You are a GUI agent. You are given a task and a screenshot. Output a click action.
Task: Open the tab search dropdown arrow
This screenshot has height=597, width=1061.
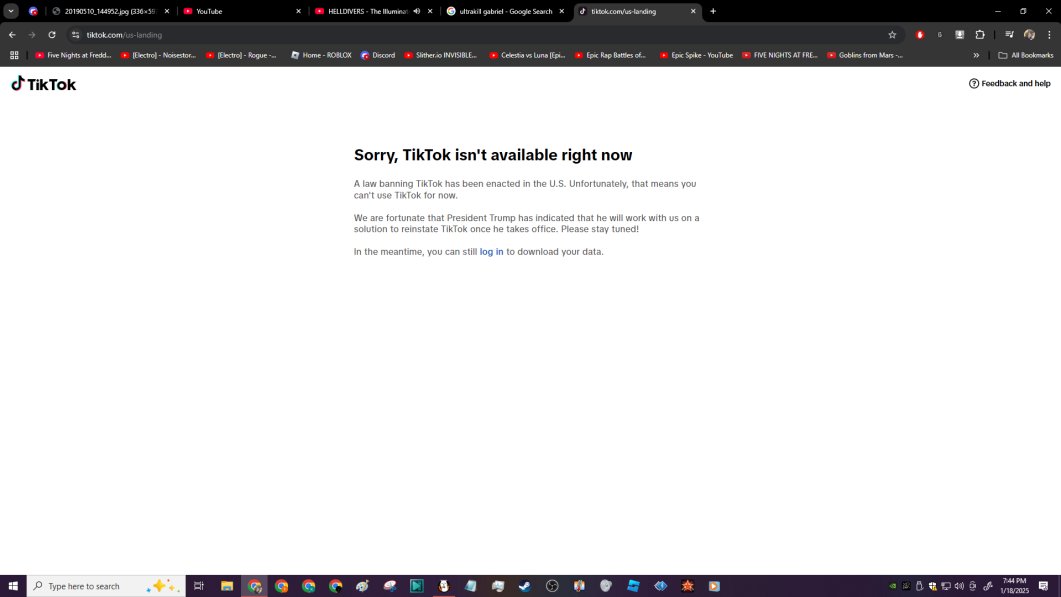pos(11,11)
